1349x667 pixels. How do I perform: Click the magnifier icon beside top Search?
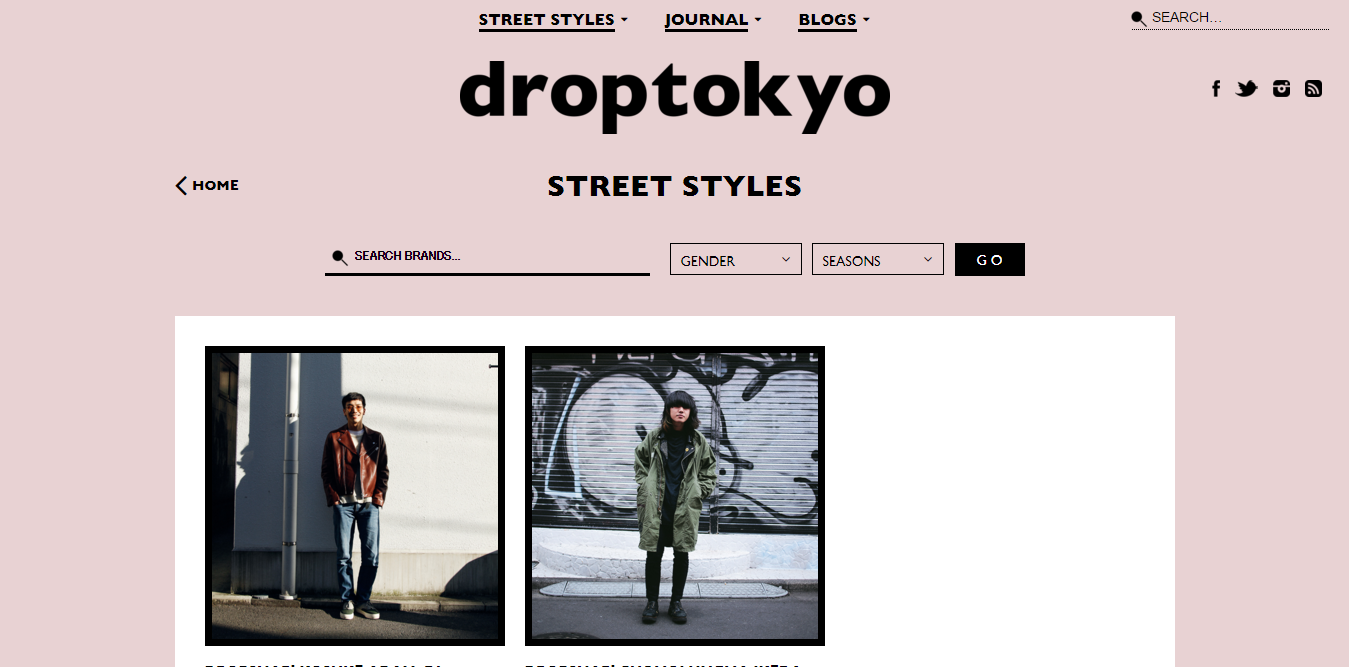[x=1139, y=18]
